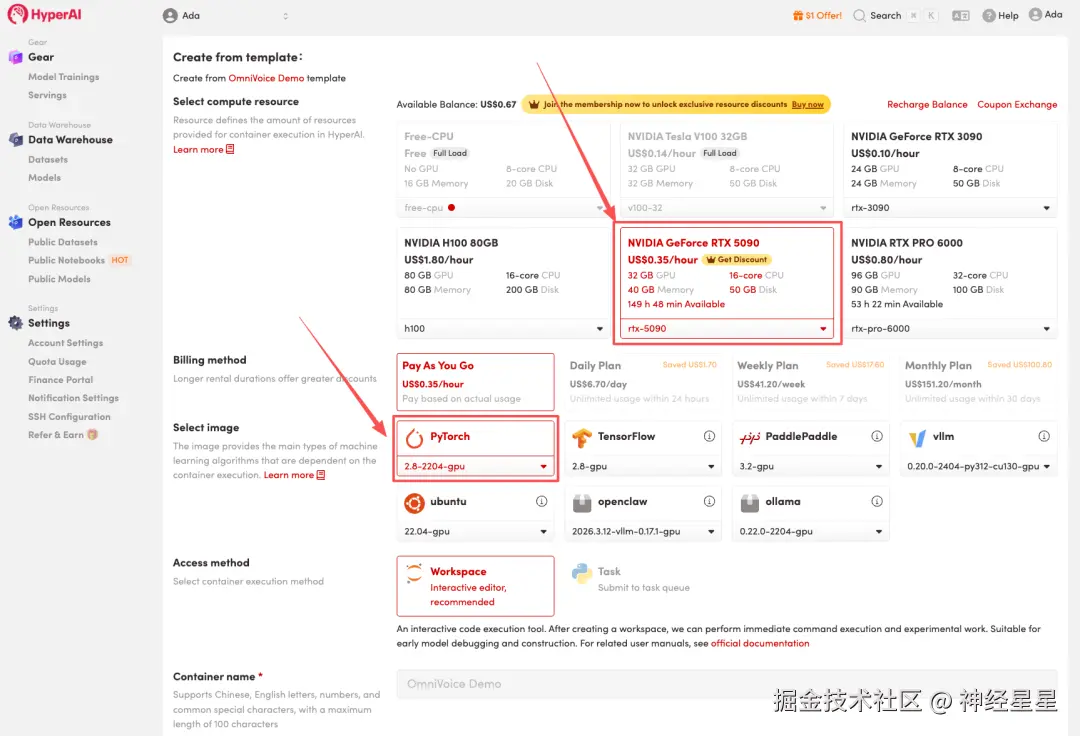Open the ubuntu 22.04-gpu version dropdown

[x=475, y=532]
